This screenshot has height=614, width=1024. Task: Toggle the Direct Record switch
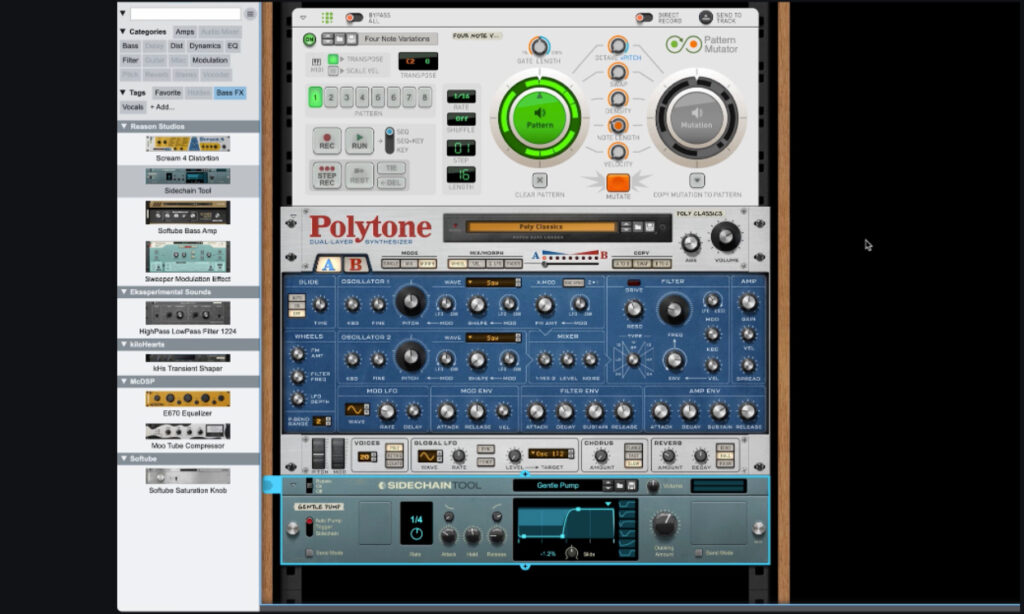[x=644, y=18]
